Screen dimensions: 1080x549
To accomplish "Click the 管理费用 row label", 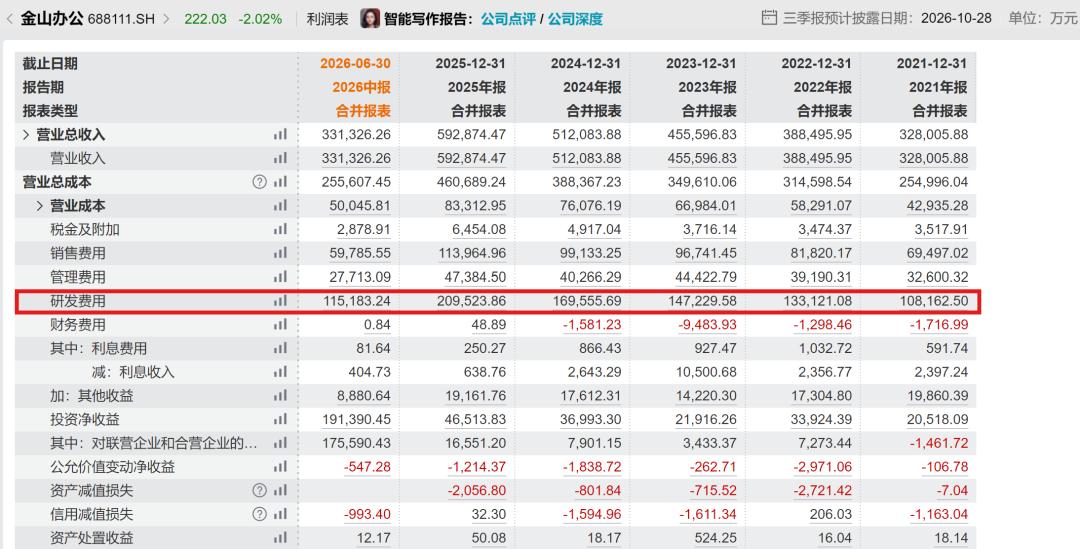I will tap(78, 277).
